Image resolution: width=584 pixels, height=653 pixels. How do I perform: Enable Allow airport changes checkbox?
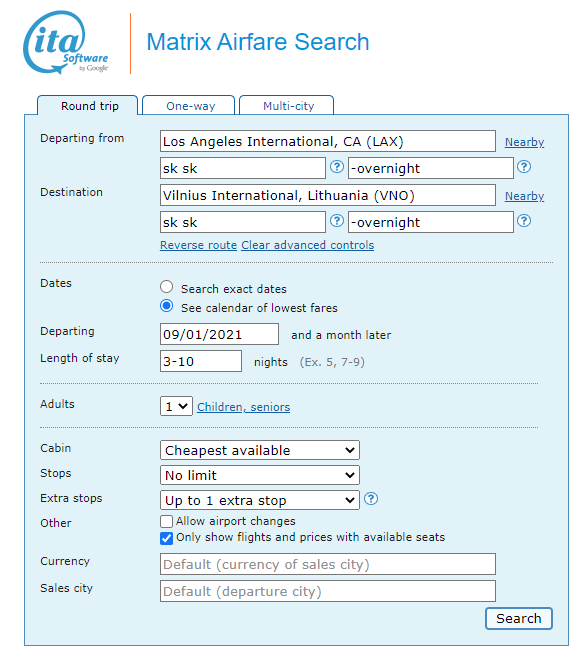[x=166, y=521]
